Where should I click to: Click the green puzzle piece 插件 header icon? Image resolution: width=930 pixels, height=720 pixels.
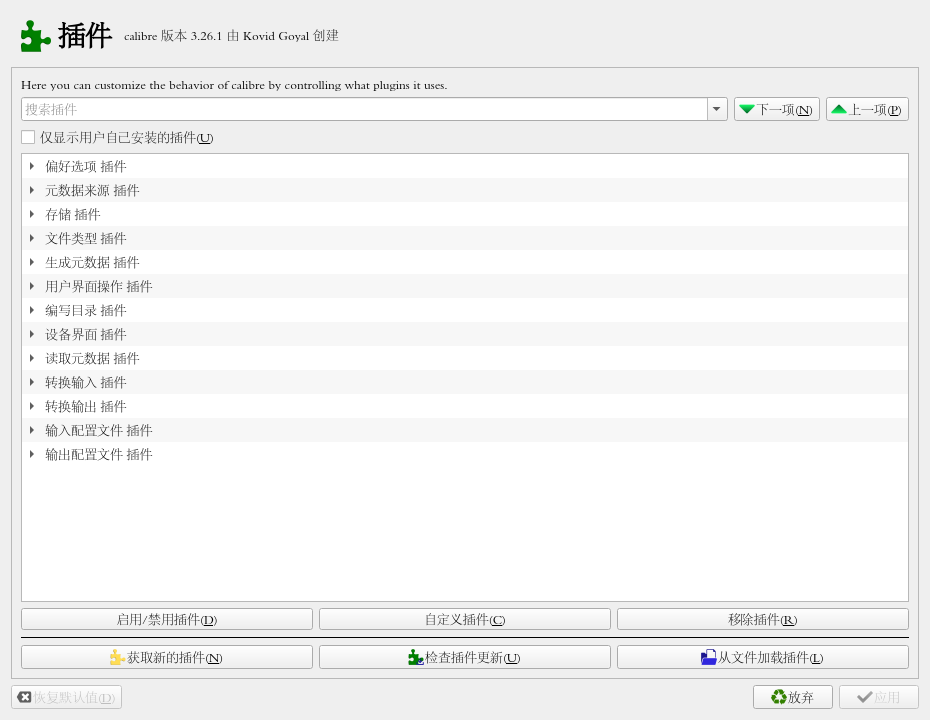(35, 36)
